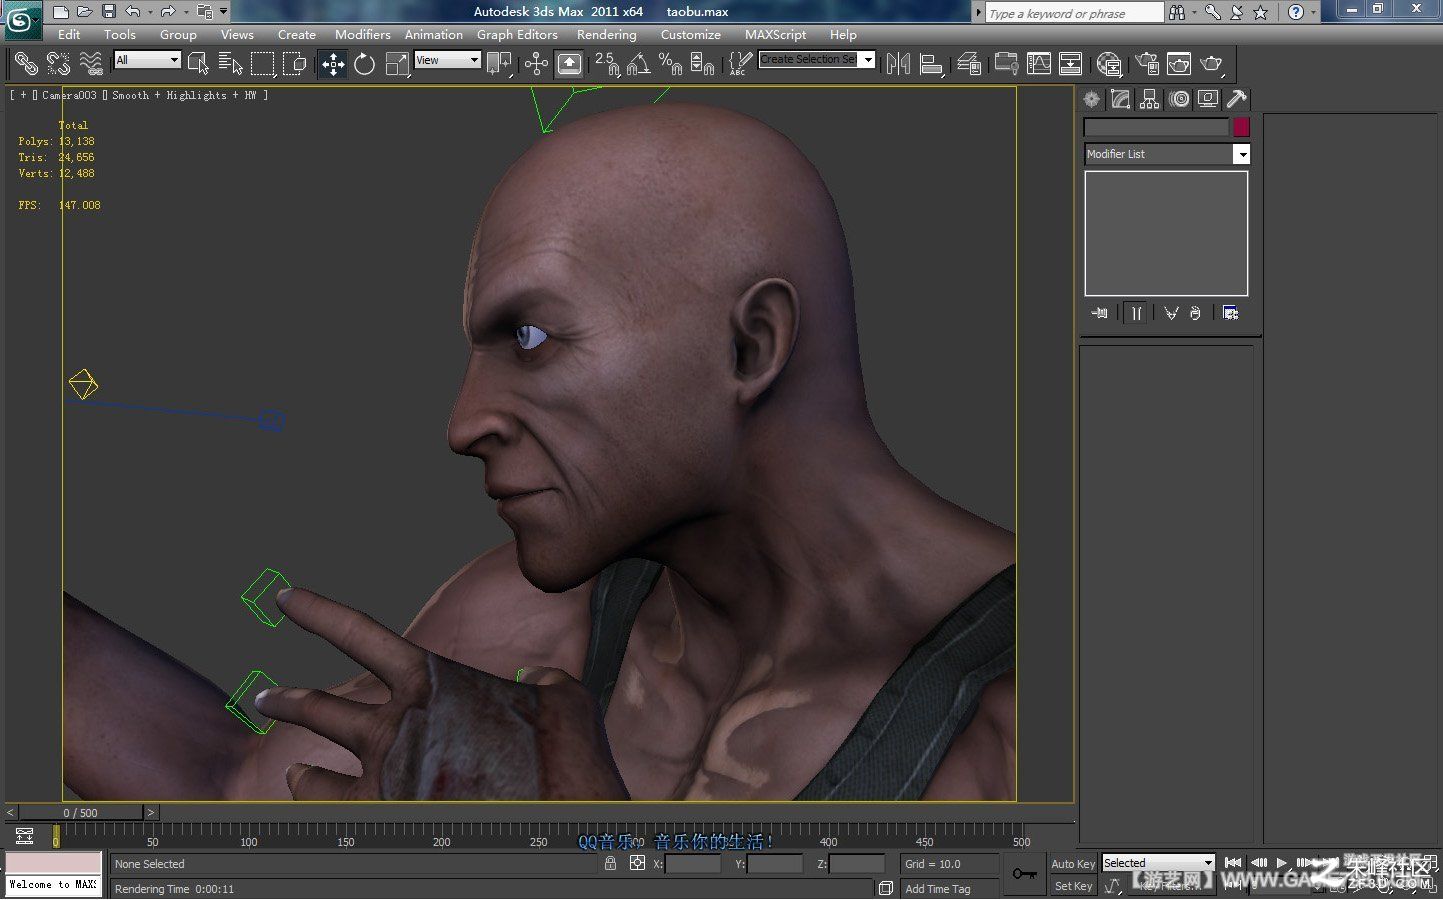Open the Render Setup teapot icon
Viewport: 1443px width, 900px height.
tap(1147, 64)
